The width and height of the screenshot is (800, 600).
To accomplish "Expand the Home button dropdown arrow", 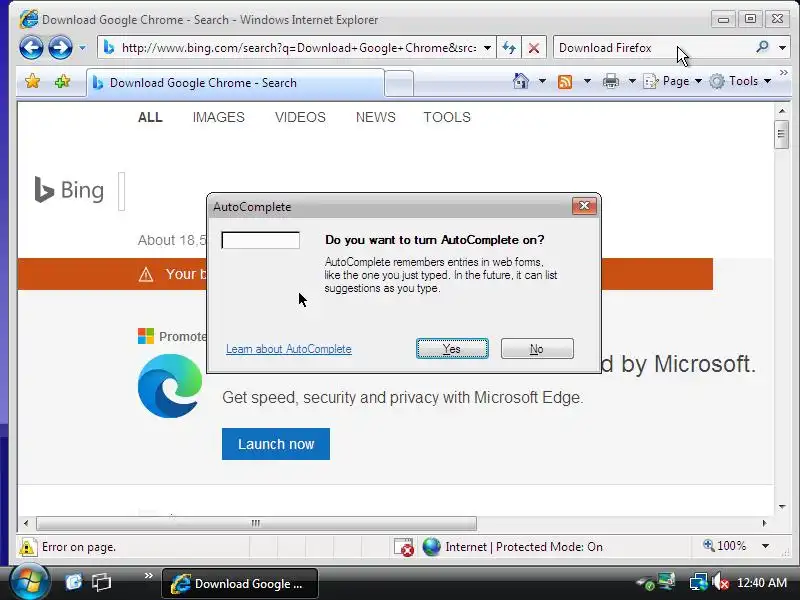I will pos(542,81).
